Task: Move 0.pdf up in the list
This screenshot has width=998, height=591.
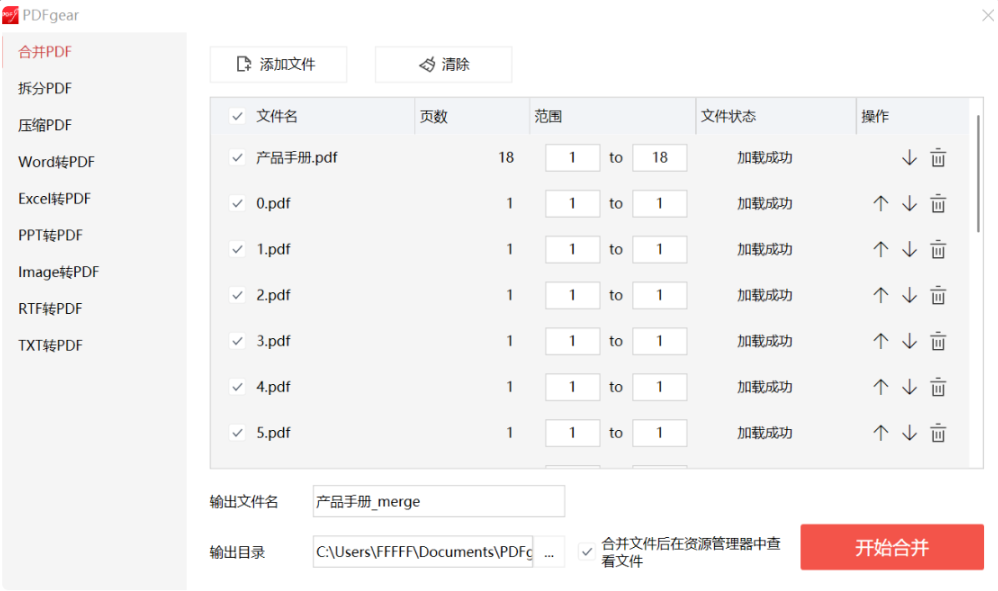Action: pyautogui.click(x=880, y=204)
